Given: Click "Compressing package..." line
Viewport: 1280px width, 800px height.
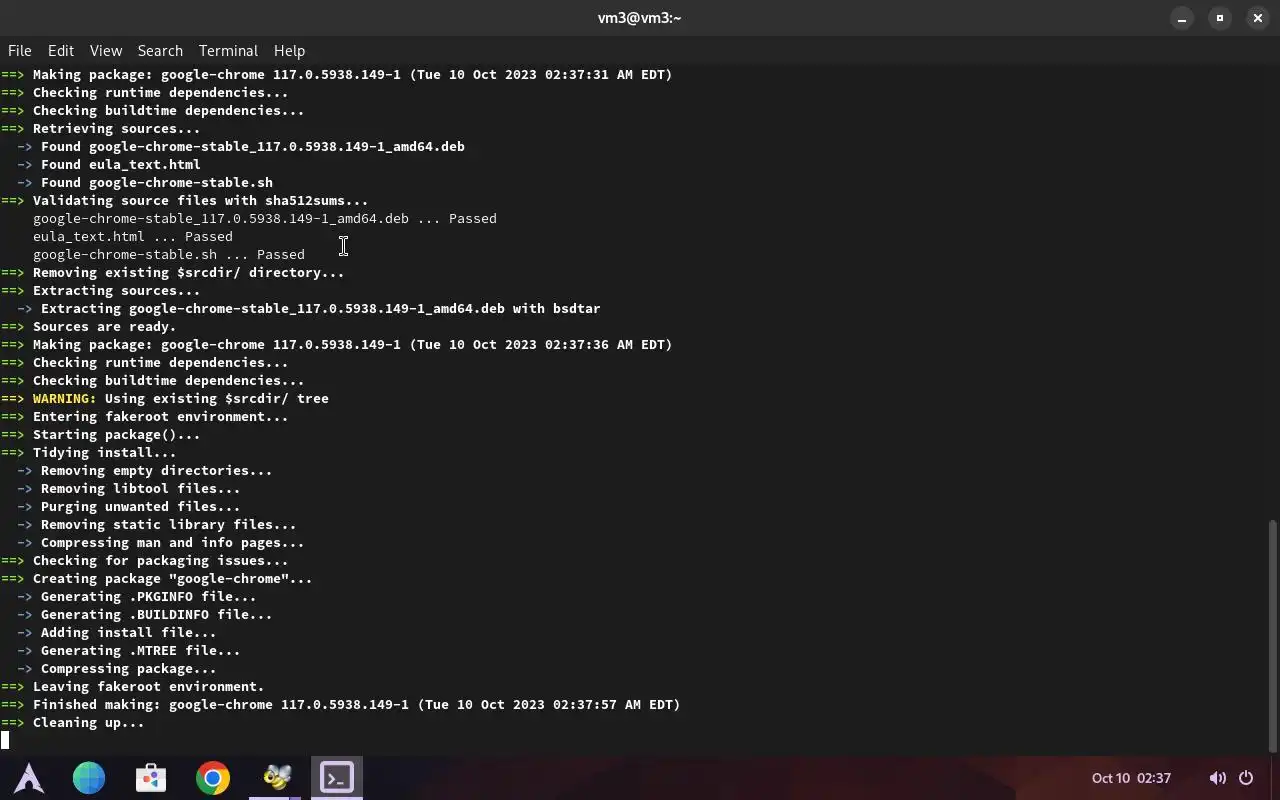Looking at the screenshot, I should tap(128, 668).
